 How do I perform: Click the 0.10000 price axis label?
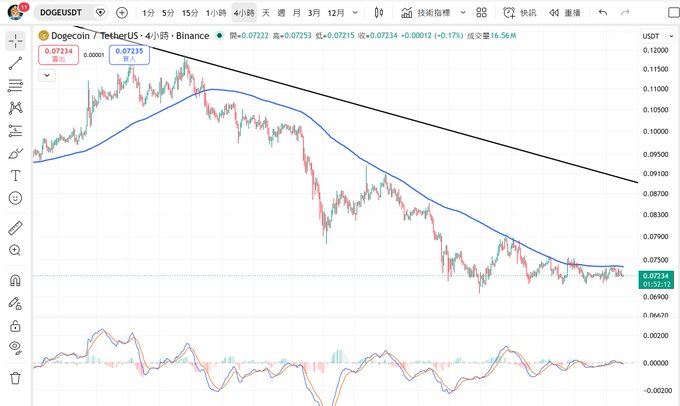click(655, 132)
